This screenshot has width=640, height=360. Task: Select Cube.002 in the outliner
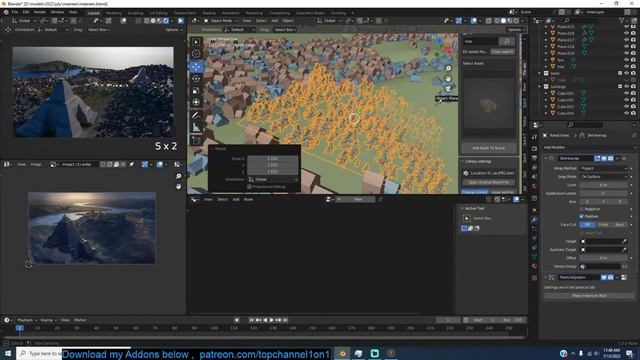coord(565,100)
